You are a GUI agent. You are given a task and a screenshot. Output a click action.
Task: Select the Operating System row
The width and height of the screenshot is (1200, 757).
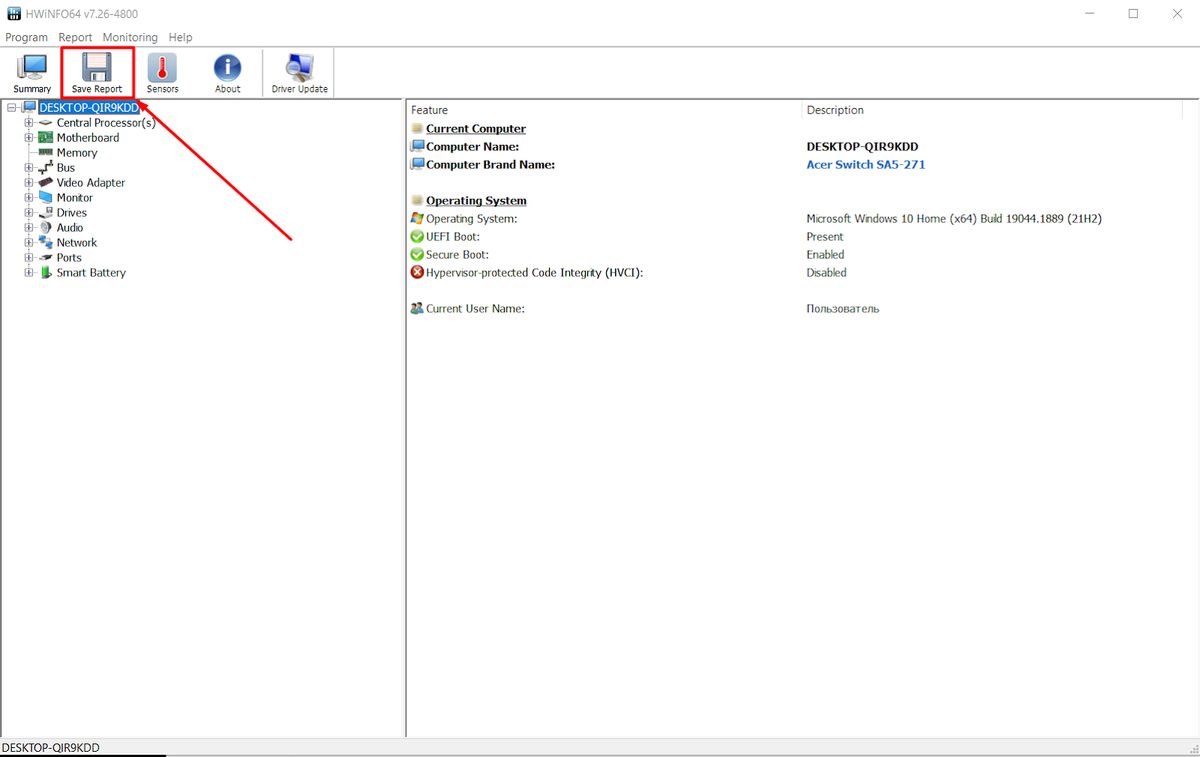(x=472, y=219)
